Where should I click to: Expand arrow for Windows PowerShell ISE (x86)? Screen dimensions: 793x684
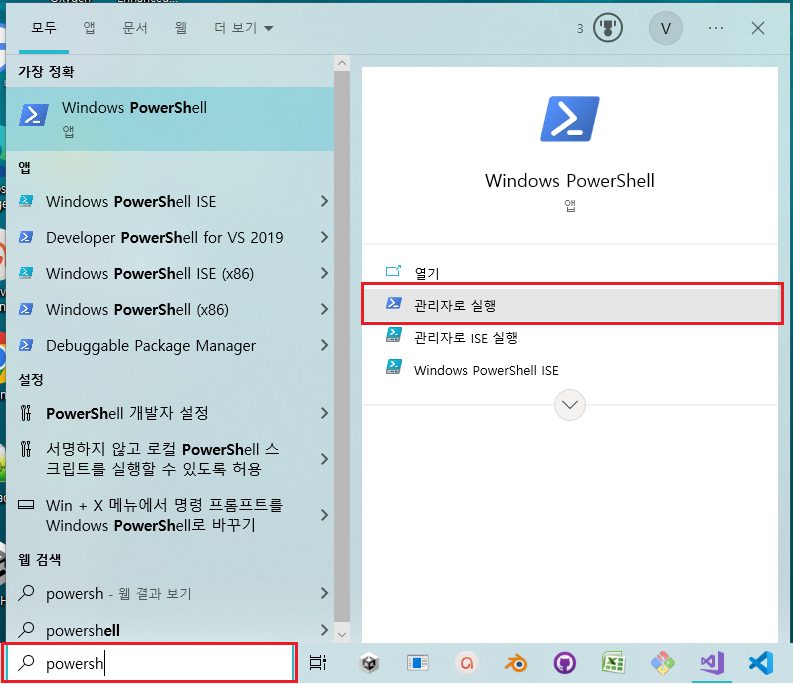click(324, 273)
